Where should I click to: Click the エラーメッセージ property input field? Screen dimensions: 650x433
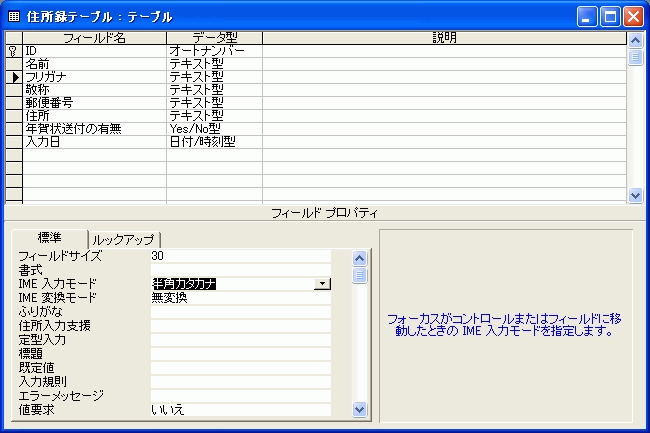pos(241,396)
